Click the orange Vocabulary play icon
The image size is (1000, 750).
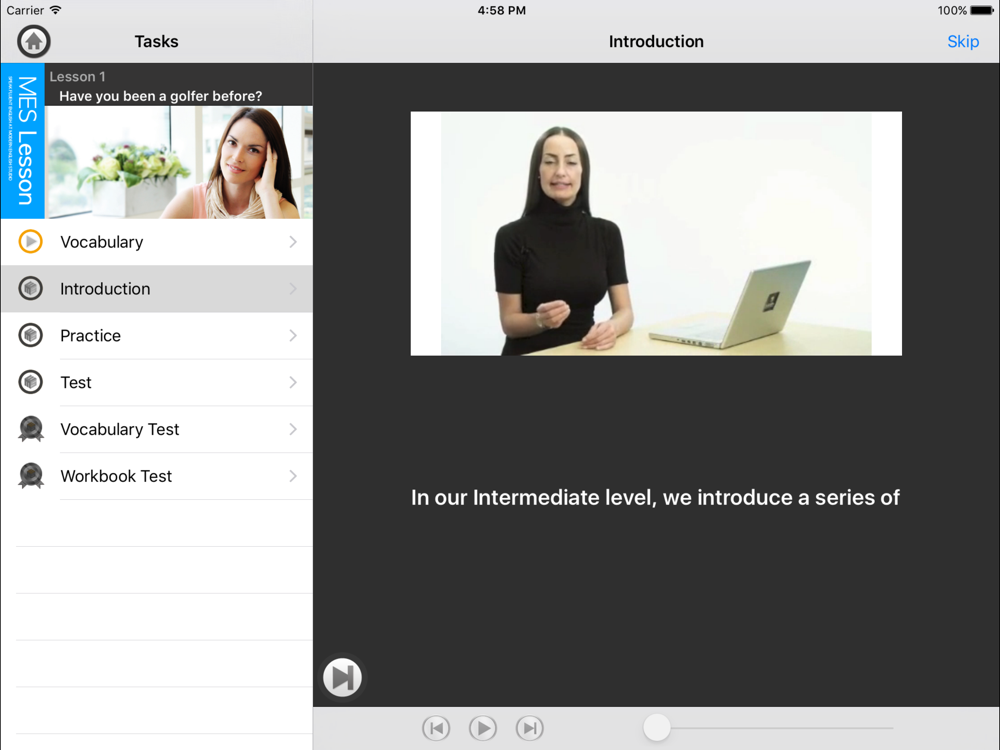(31, 242)
